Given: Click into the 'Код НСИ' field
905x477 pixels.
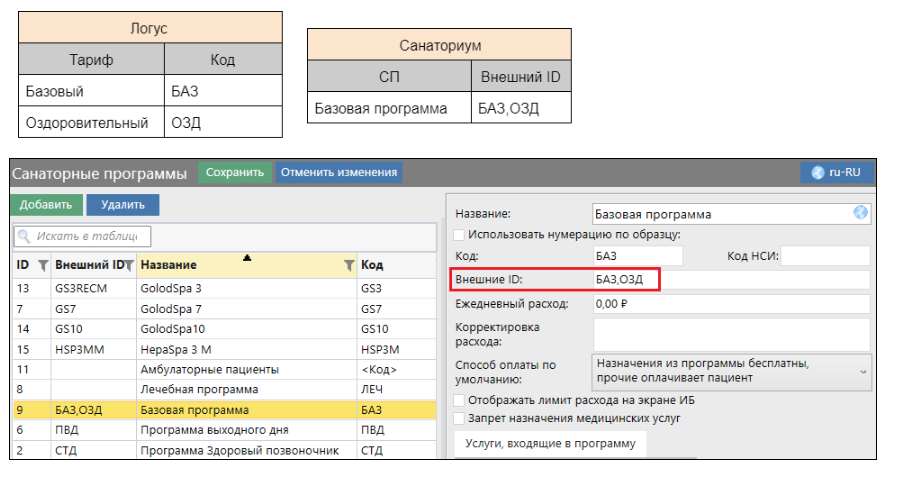Looking at the screenshot, I should pos(825,256).
